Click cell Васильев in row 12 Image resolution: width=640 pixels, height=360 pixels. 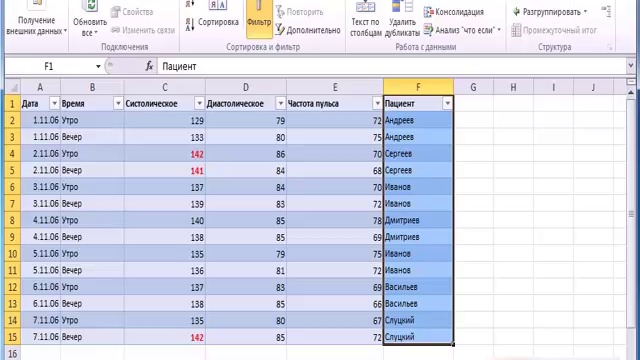point(418,287)
